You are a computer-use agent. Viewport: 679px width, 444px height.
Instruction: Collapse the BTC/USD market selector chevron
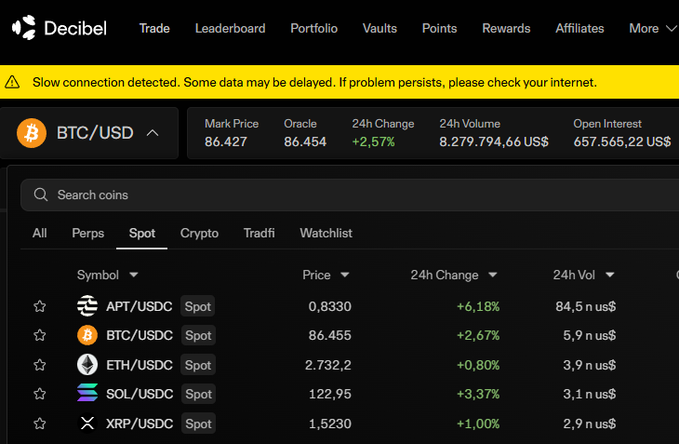152,133
